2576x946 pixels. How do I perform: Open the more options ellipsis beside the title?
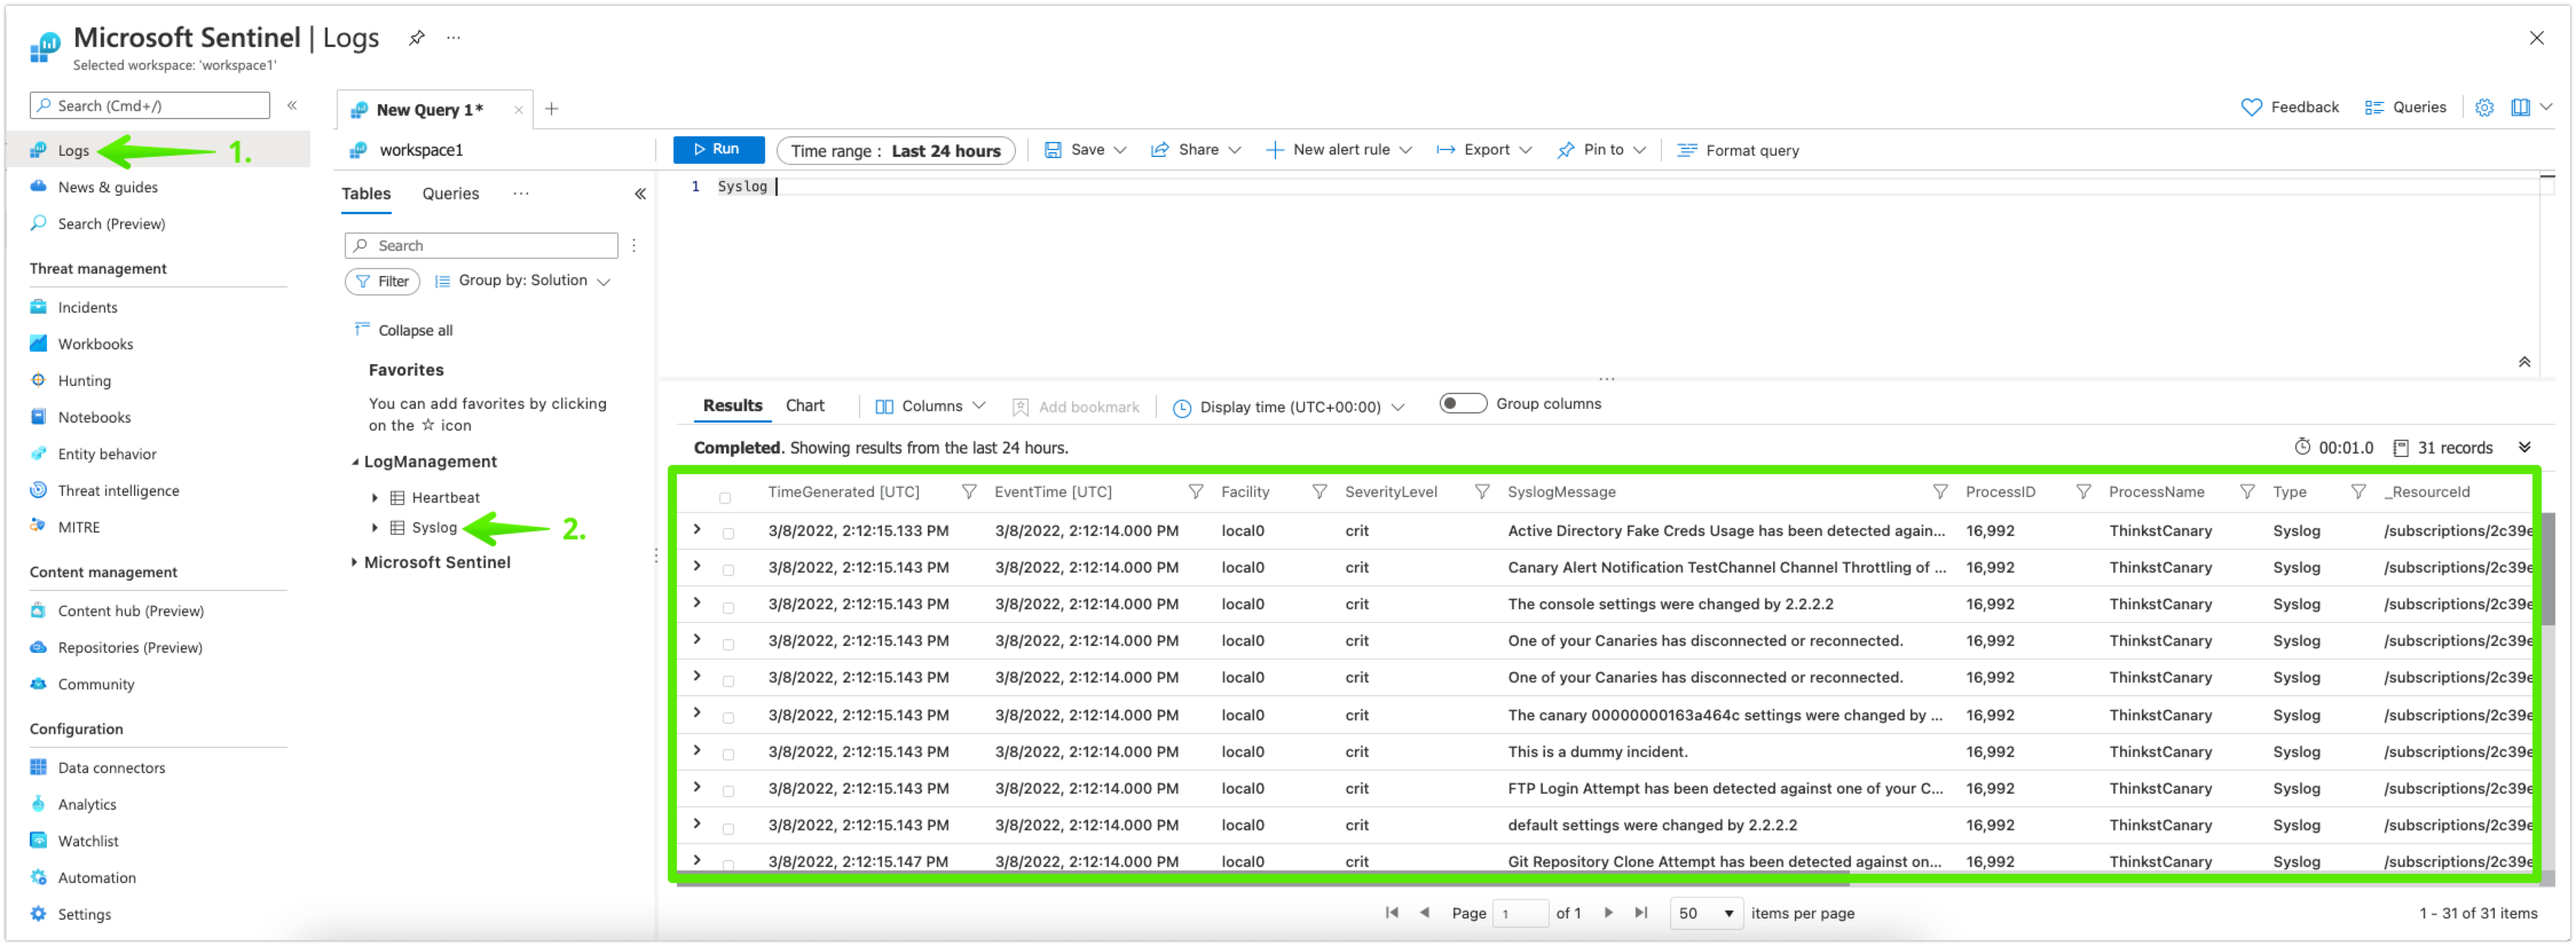454,38
